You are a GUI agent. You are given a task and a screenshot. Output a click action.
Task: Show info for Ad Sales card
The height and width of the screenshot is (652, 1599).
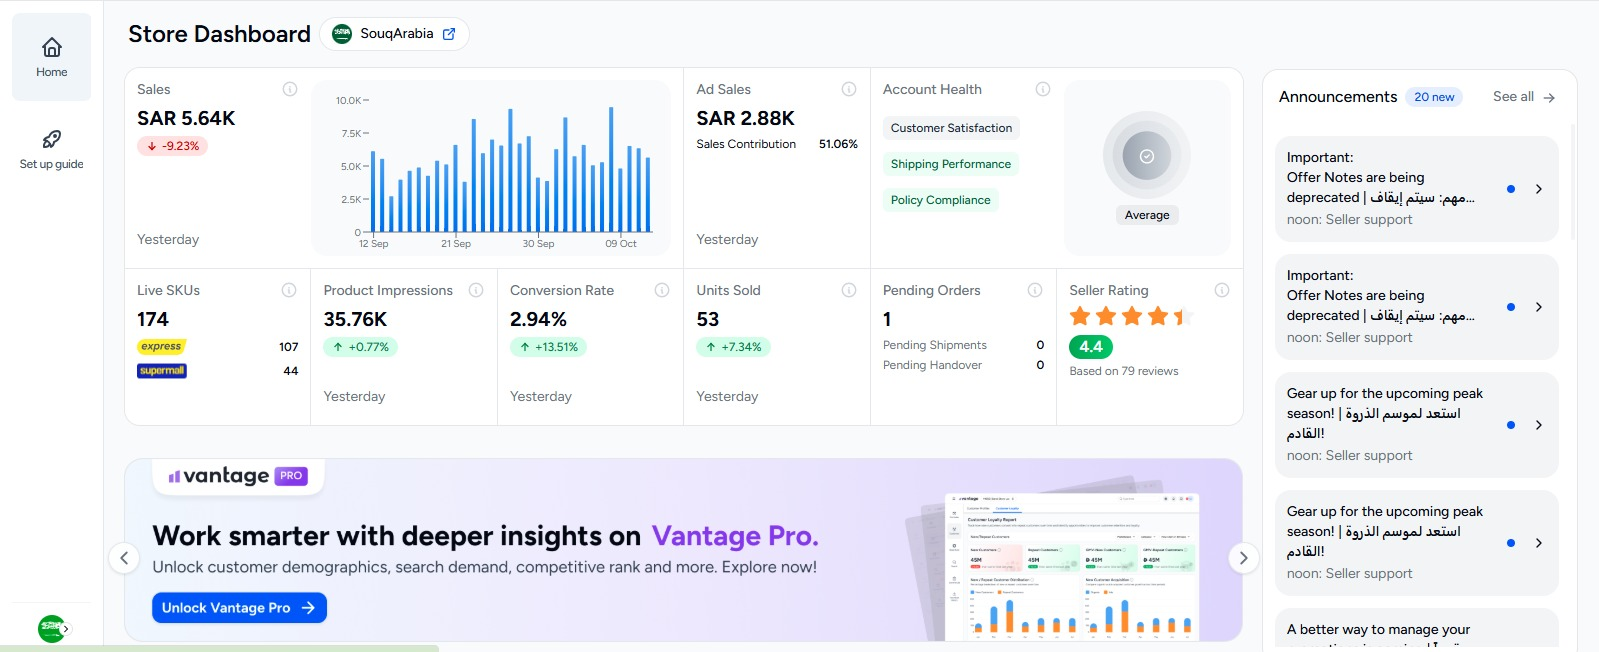(849, 89)
